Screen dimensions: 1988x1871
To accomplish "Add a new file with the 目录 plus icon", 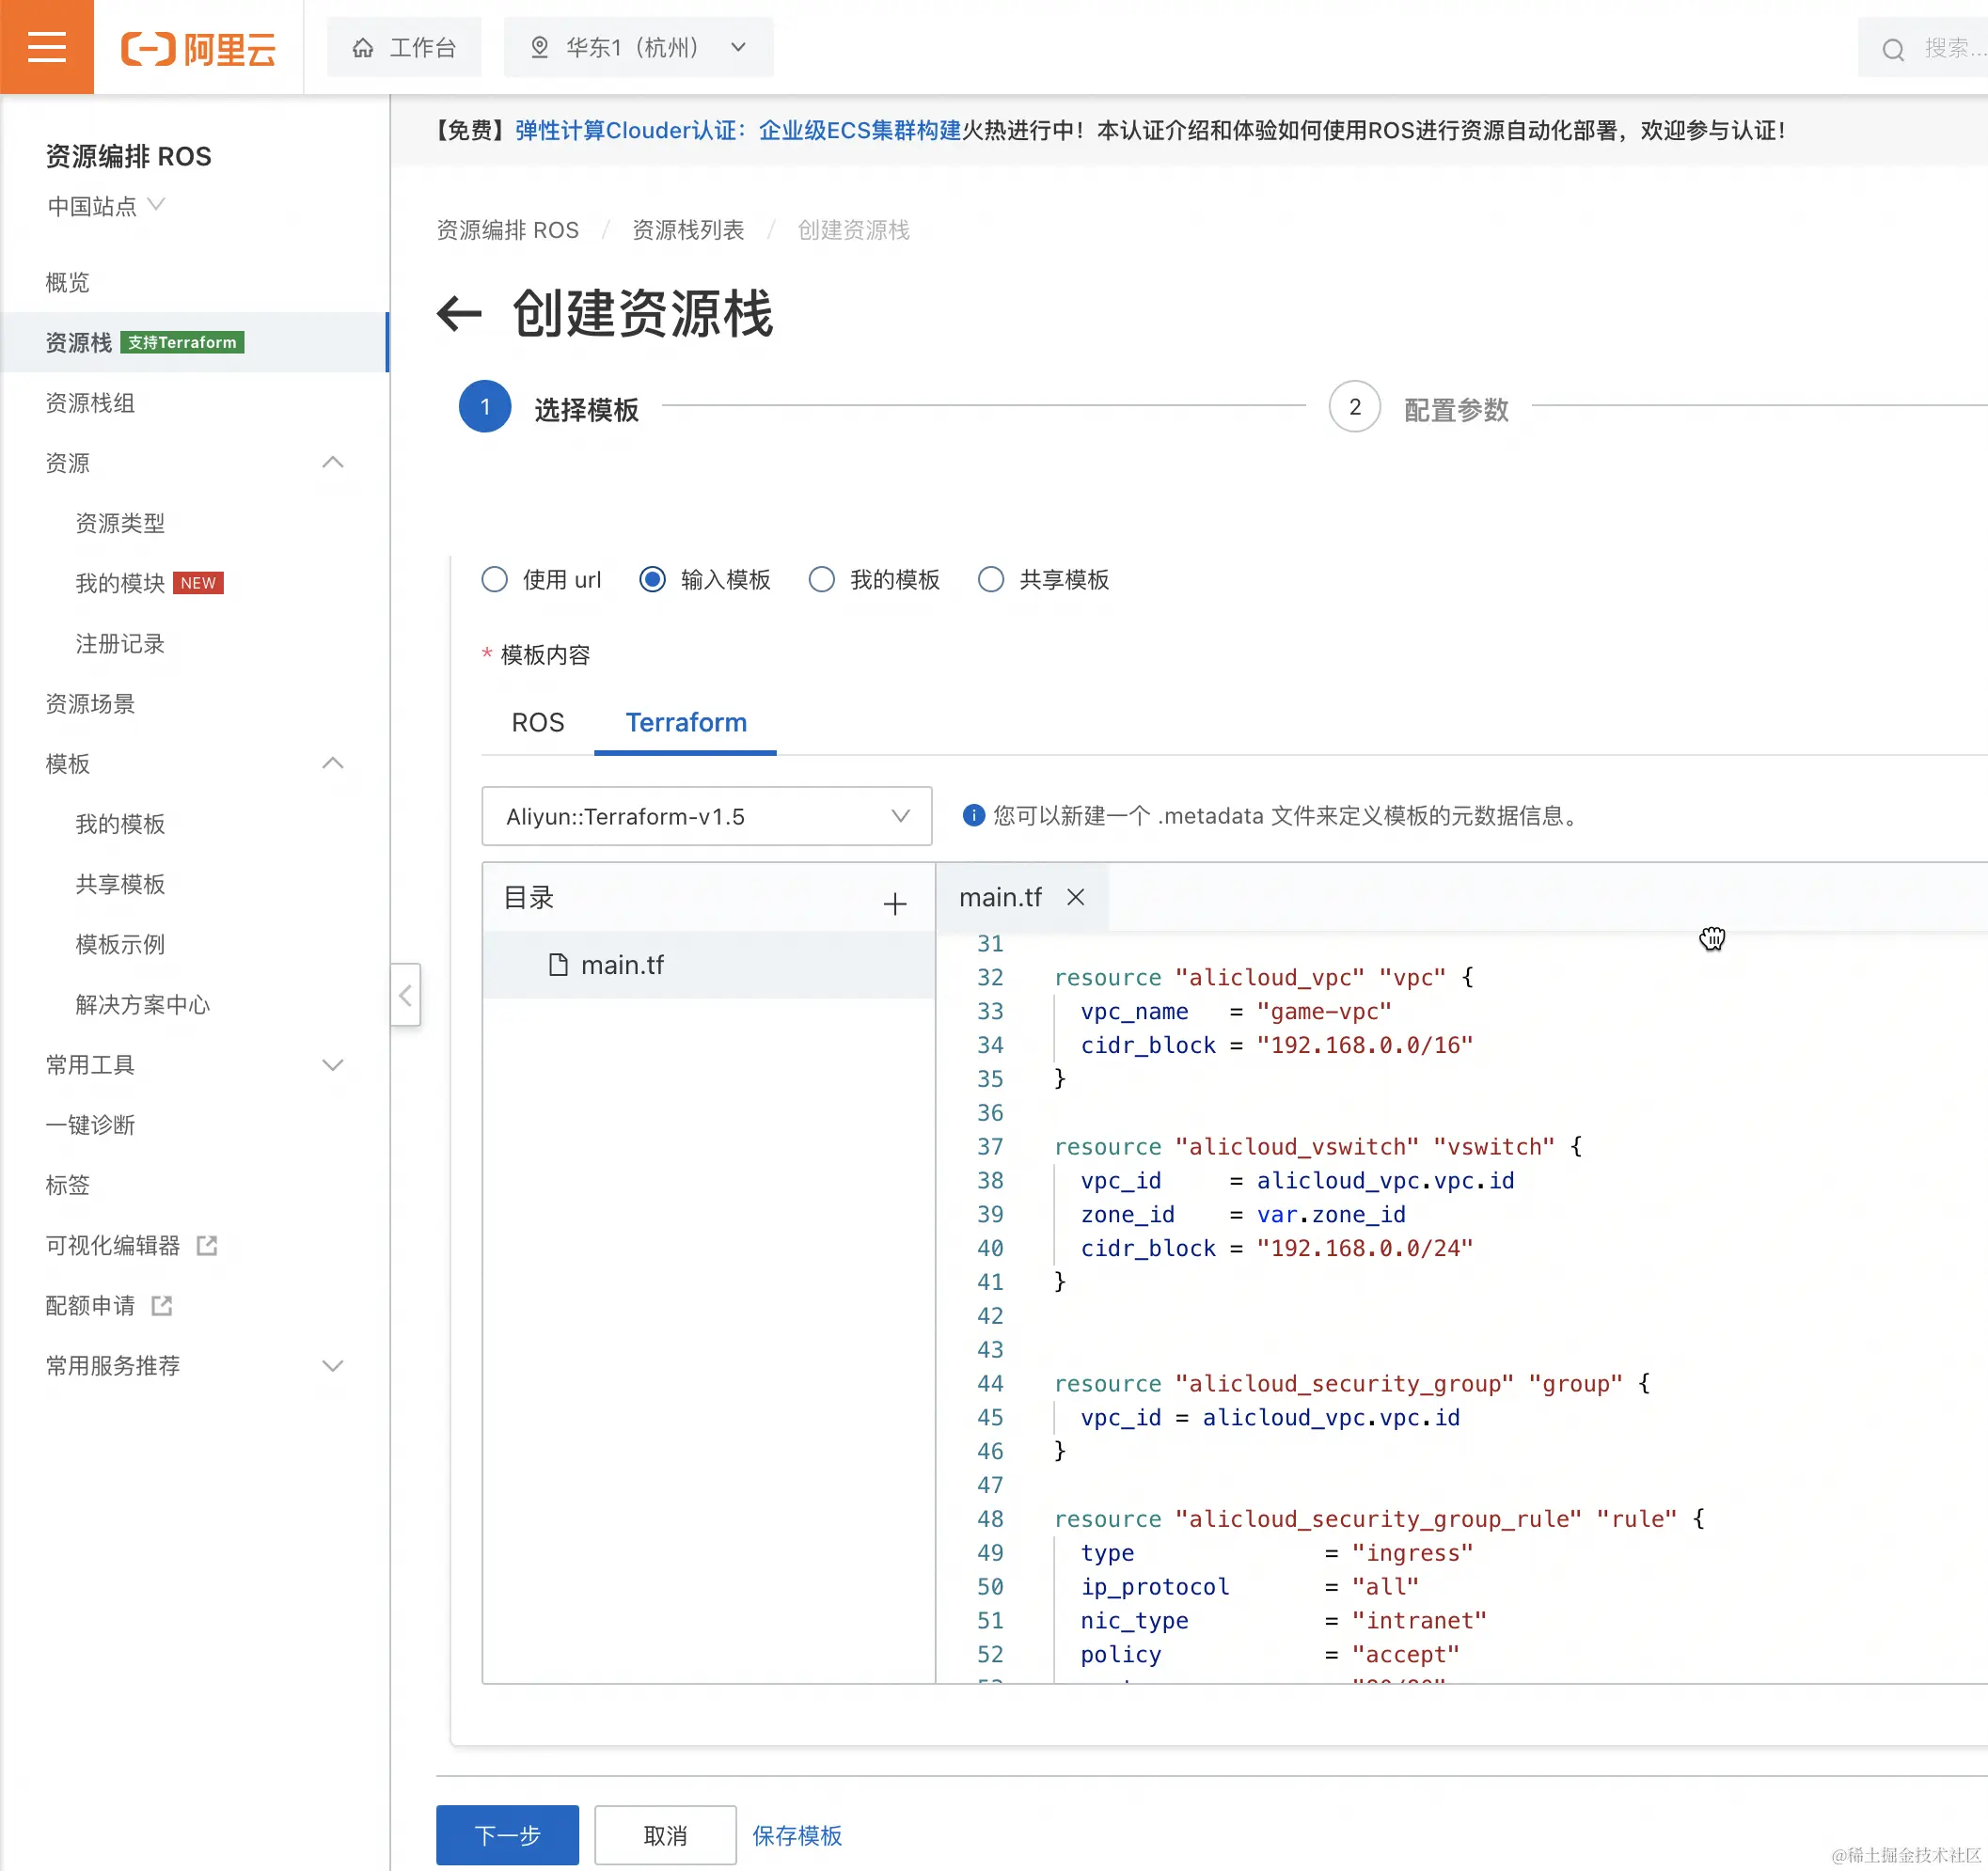I will click(x=894, y=904).
